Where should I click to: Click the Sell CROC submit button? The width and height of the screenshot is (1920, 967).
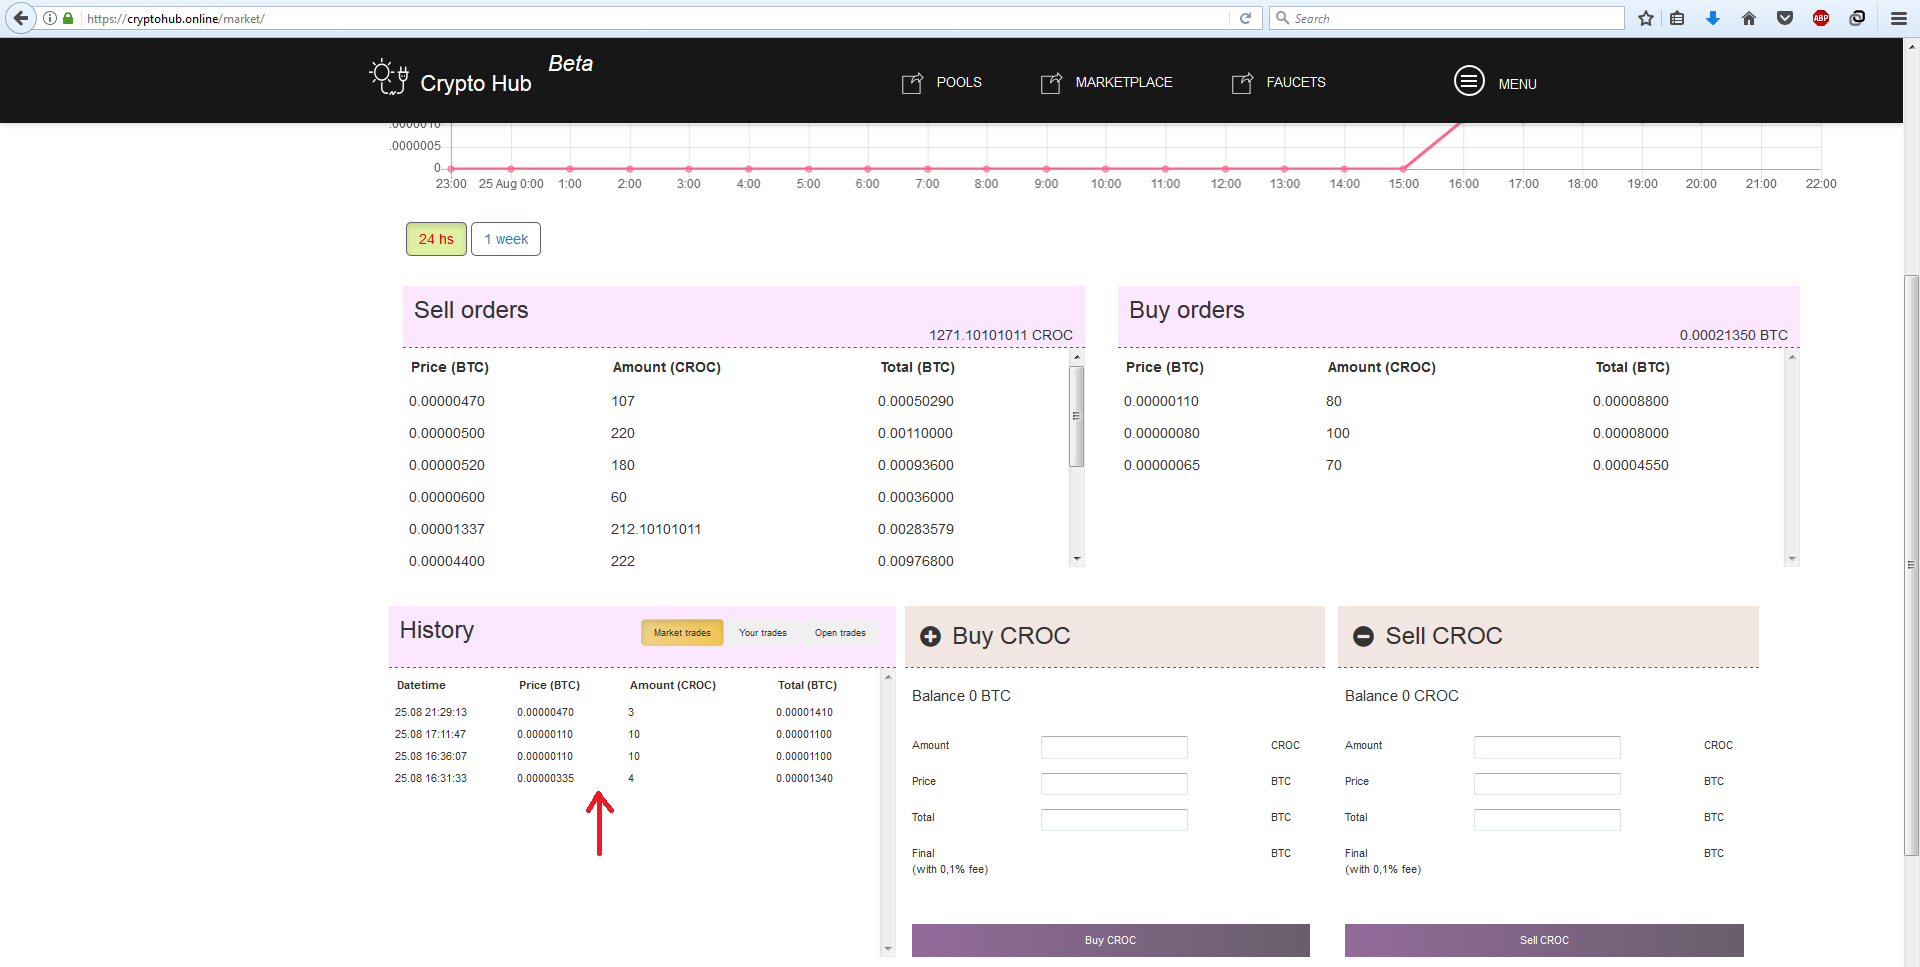1544,940
